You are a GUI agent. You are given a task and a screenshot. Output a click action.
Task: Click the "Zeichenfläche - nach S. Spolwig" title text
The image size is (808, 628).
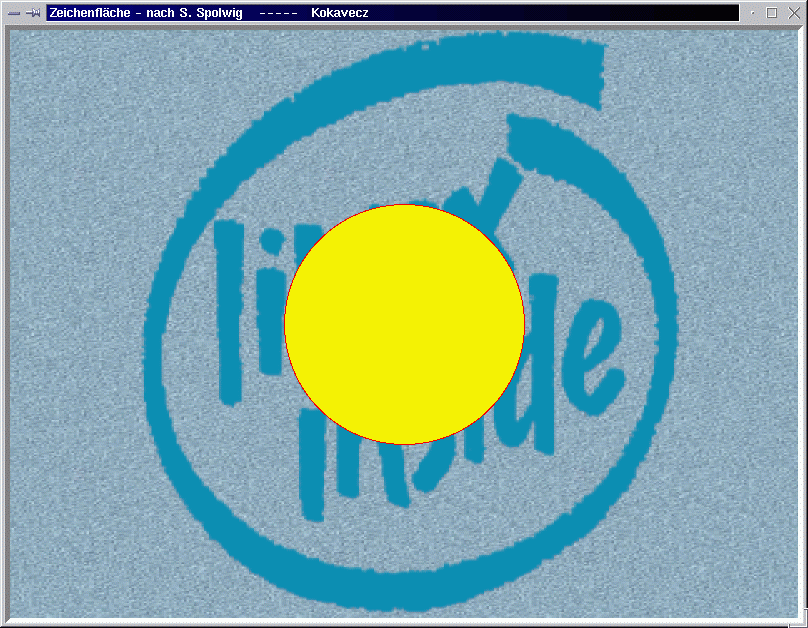click(x=145, y=13)
